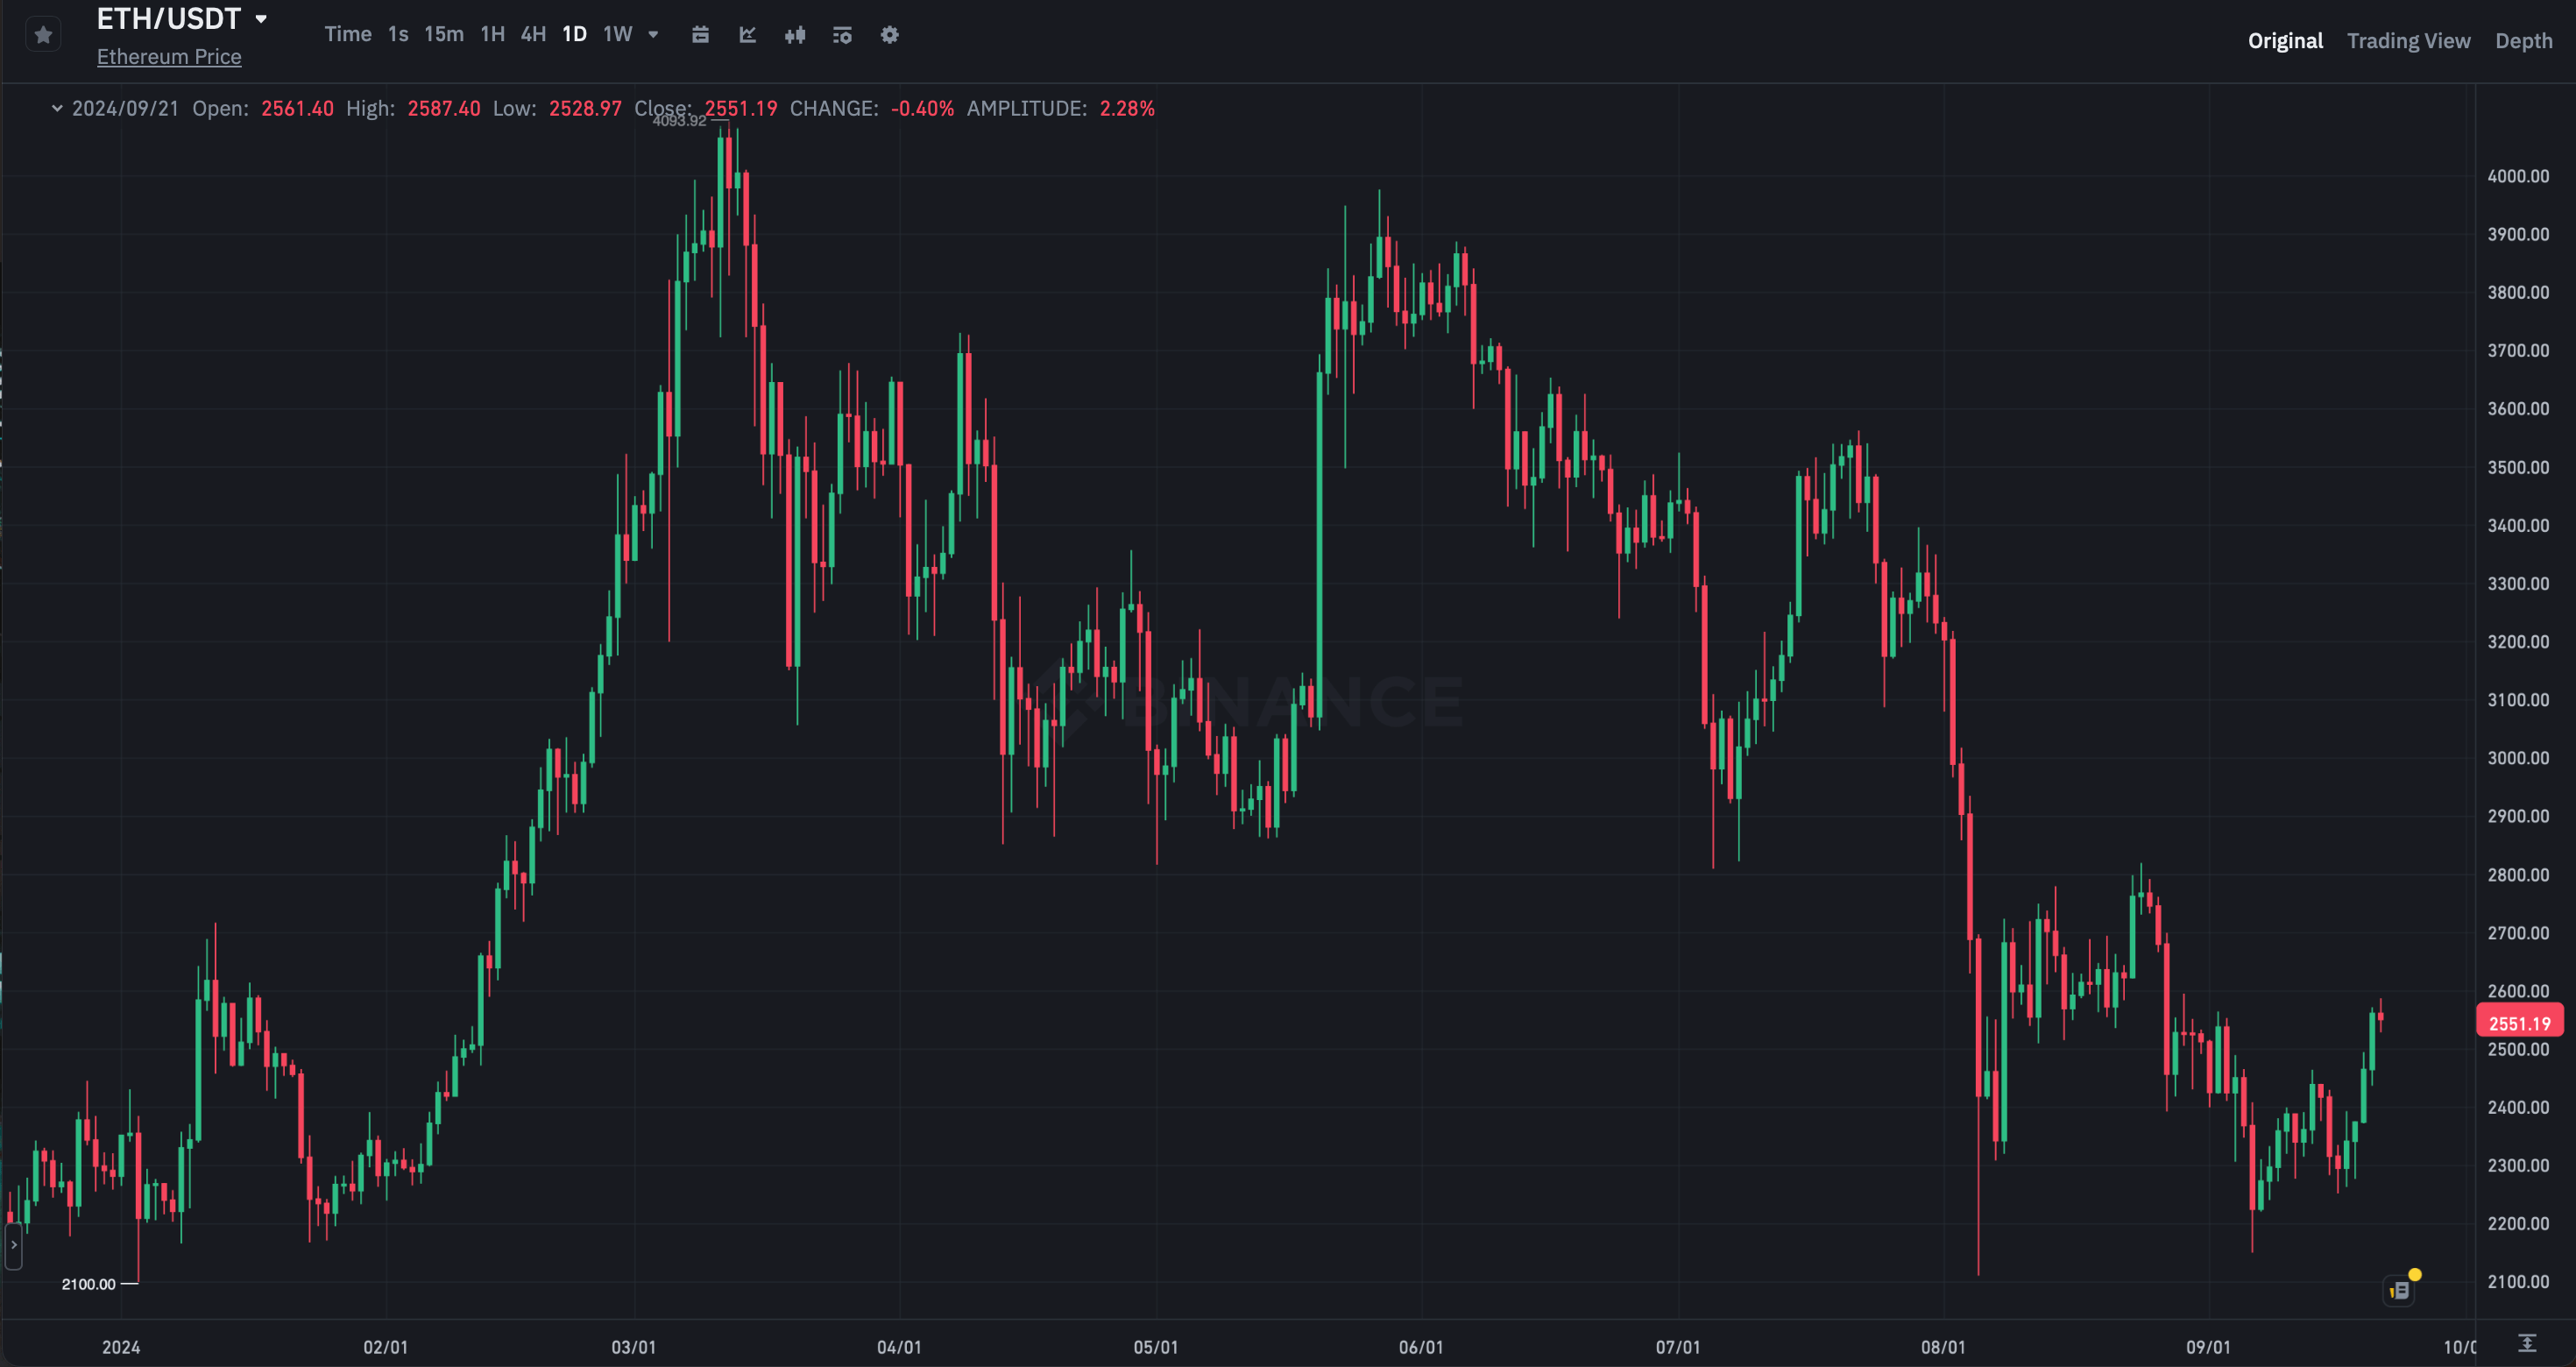Select the 1s interval
The width and height of the screenshot is (2576, 1367).
point(398,34)
